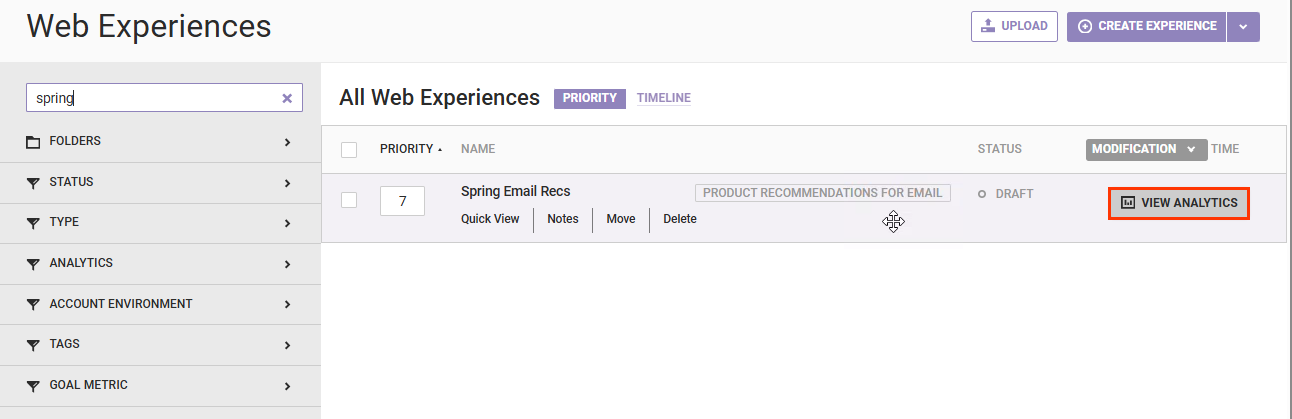Open the Create Experience dropdown arrow
This screenshot has width=1292, height=419.
pos(1243,27)
